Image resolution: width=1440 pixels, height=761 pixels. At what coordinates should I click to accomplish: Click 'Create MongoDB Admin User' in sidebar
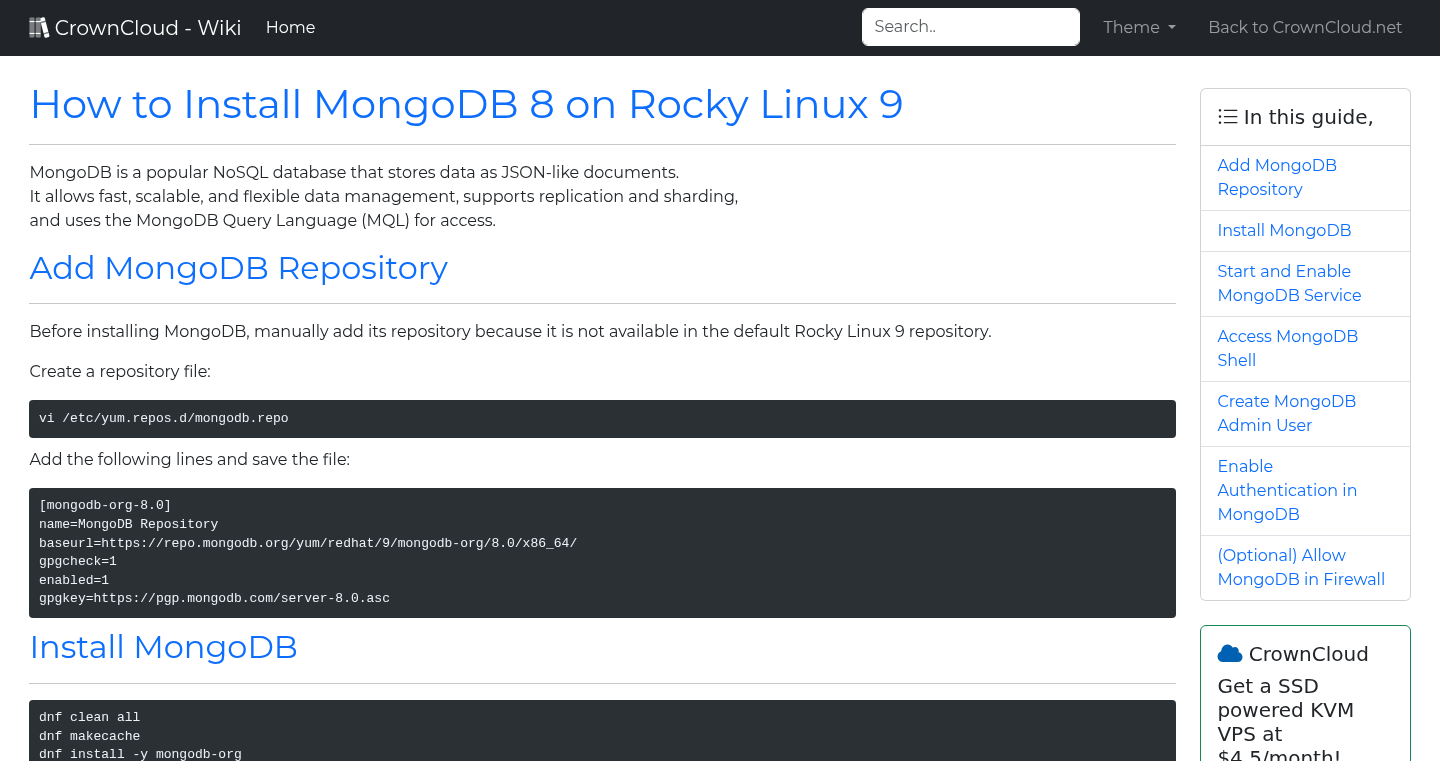[1286, 413]
